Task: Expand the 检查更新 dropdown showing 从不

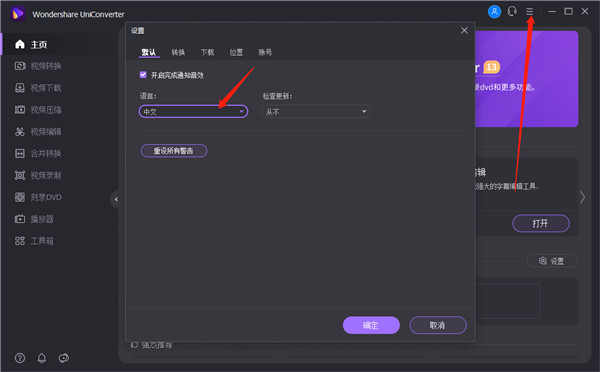Action: point(316,111)
